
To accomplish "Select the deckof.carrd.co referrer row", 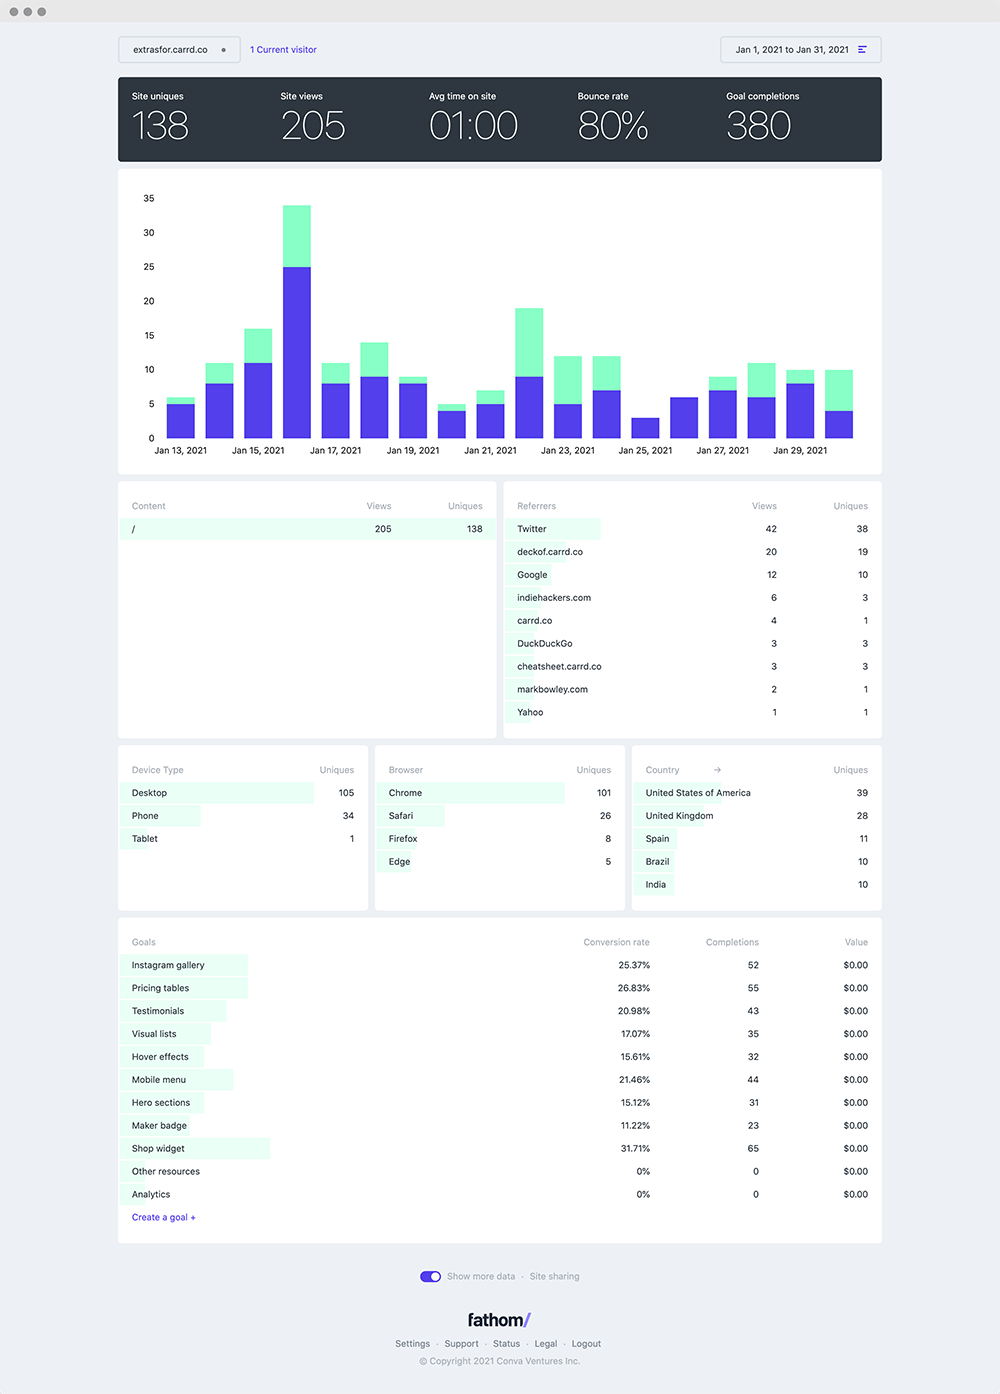I will tap(692, 552).
